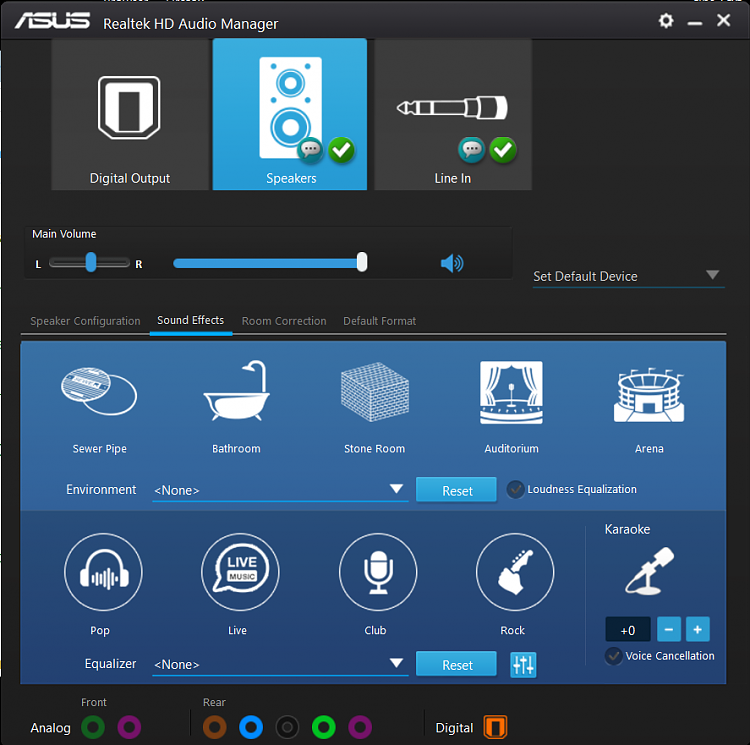This screenshot has height=745, width=750.
Task: Decrease karaoke key with minus button
Action: pos(669,629)
